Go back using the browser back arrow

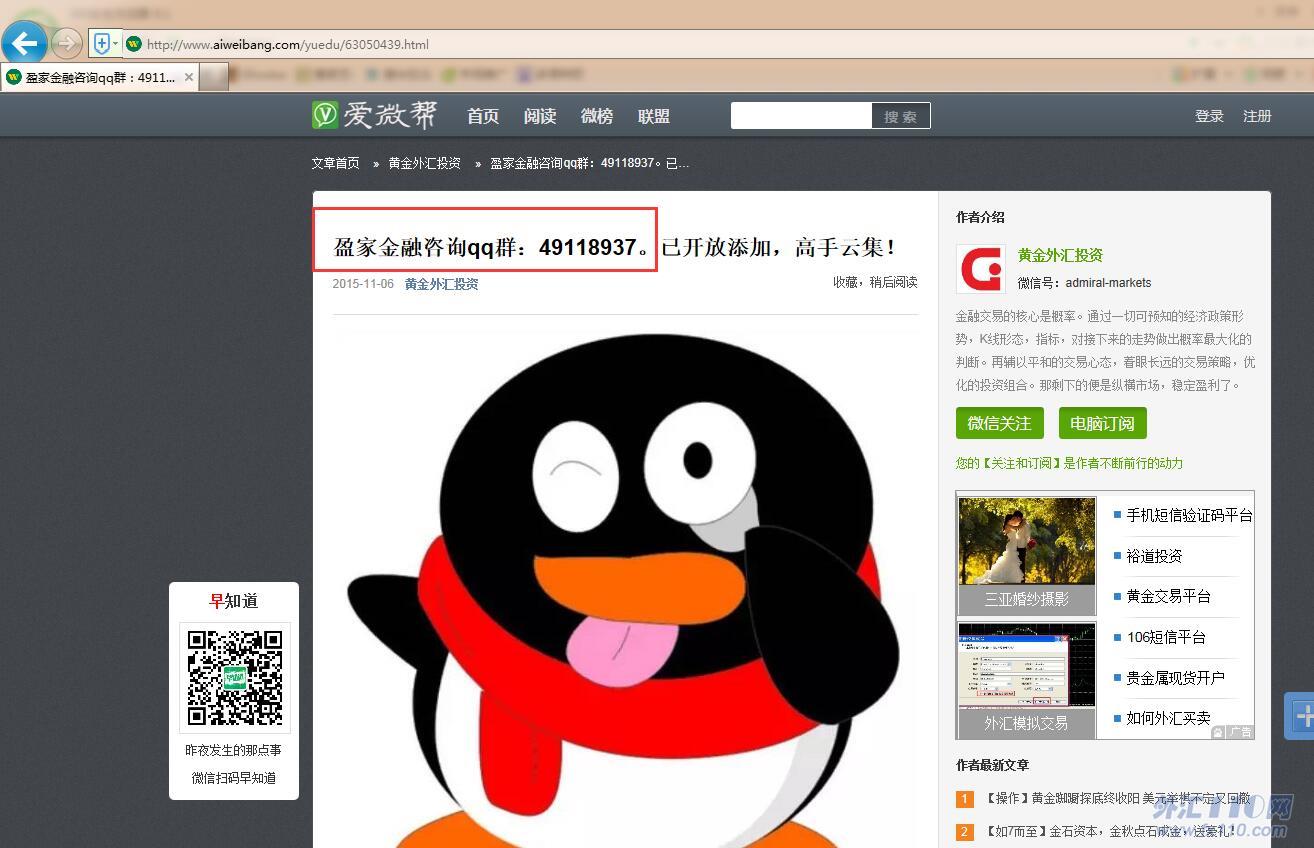coord(24,43)
